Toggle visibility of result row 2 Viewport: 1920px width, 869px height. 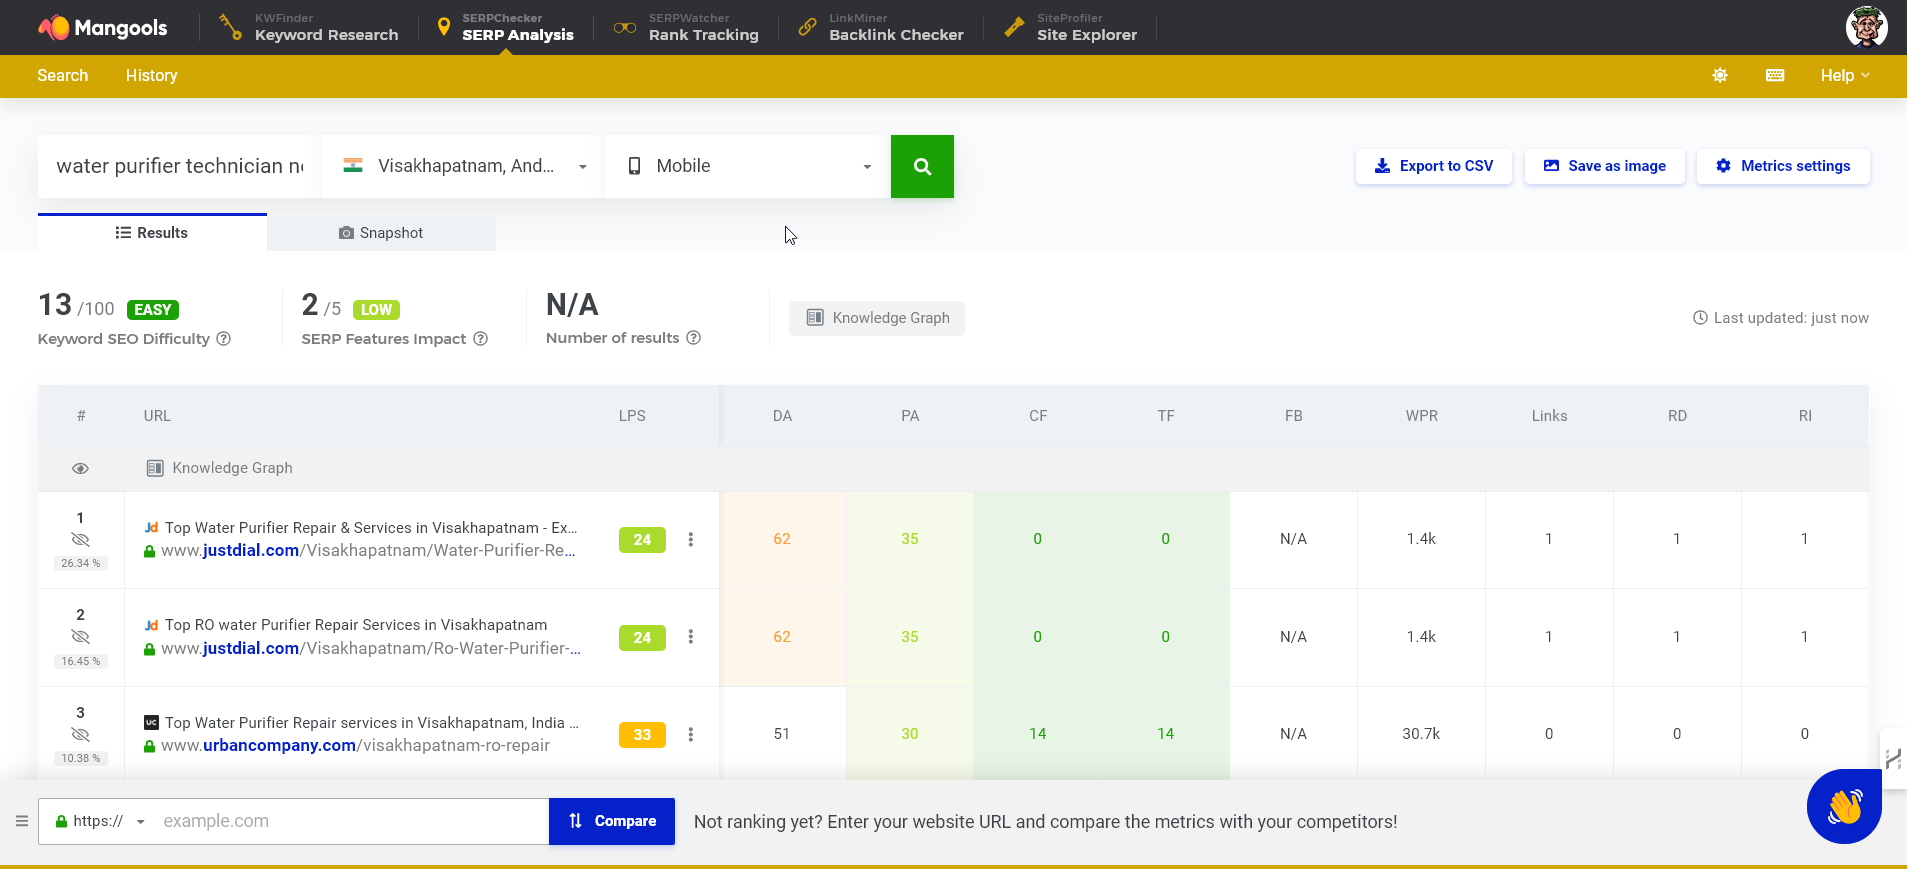click(81, 637)
